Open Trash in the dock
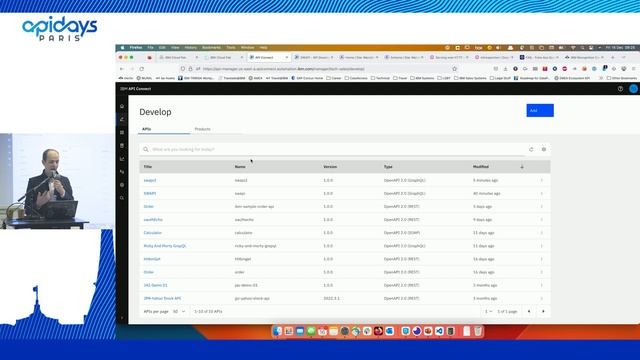640x360 pixels. [x=478, y=331]
